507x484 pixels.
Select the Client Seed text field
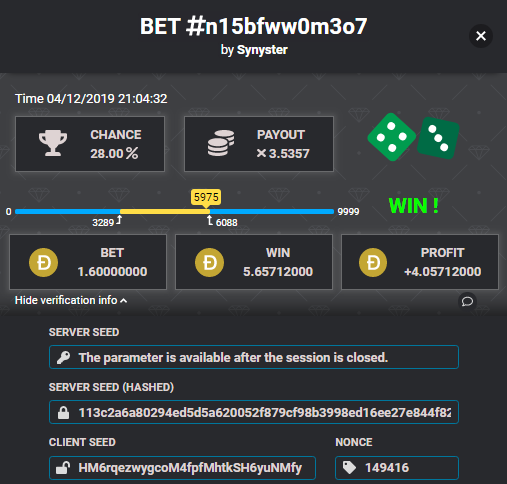[182, 468]
